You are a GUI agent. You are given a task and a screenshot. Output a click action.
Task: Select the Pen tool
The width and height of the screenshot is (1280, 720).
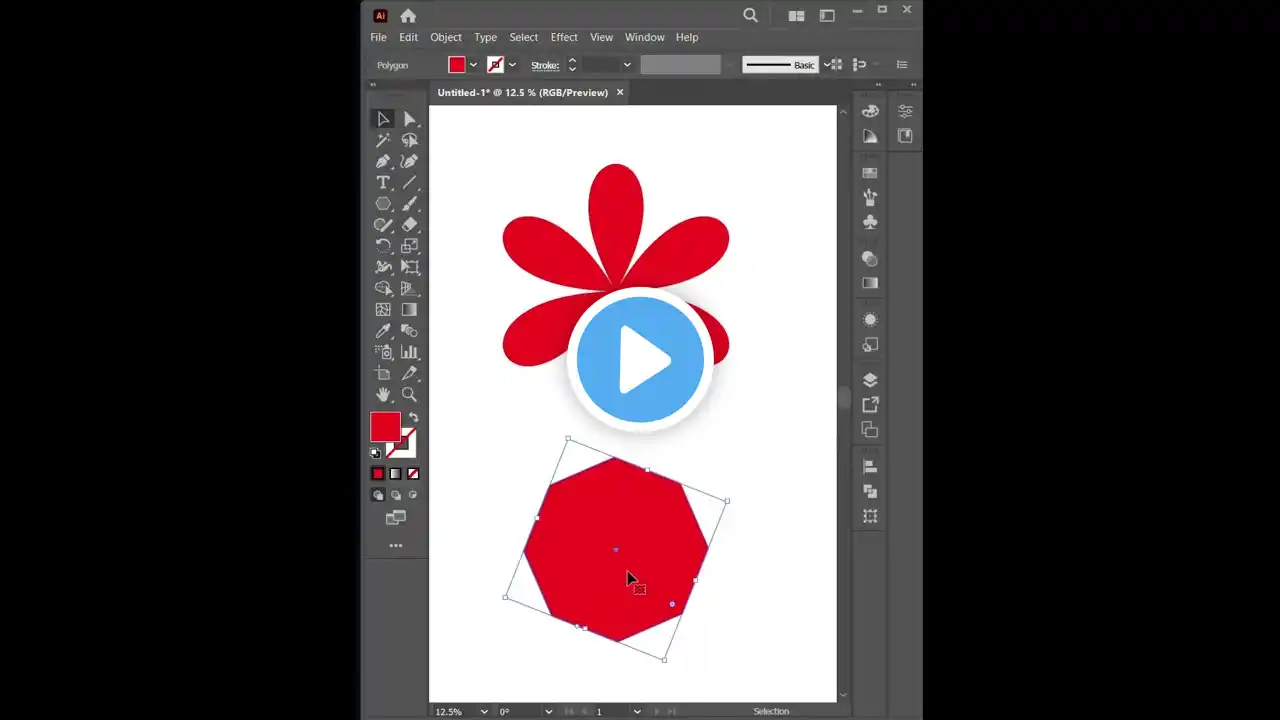(x=383, y=161)
